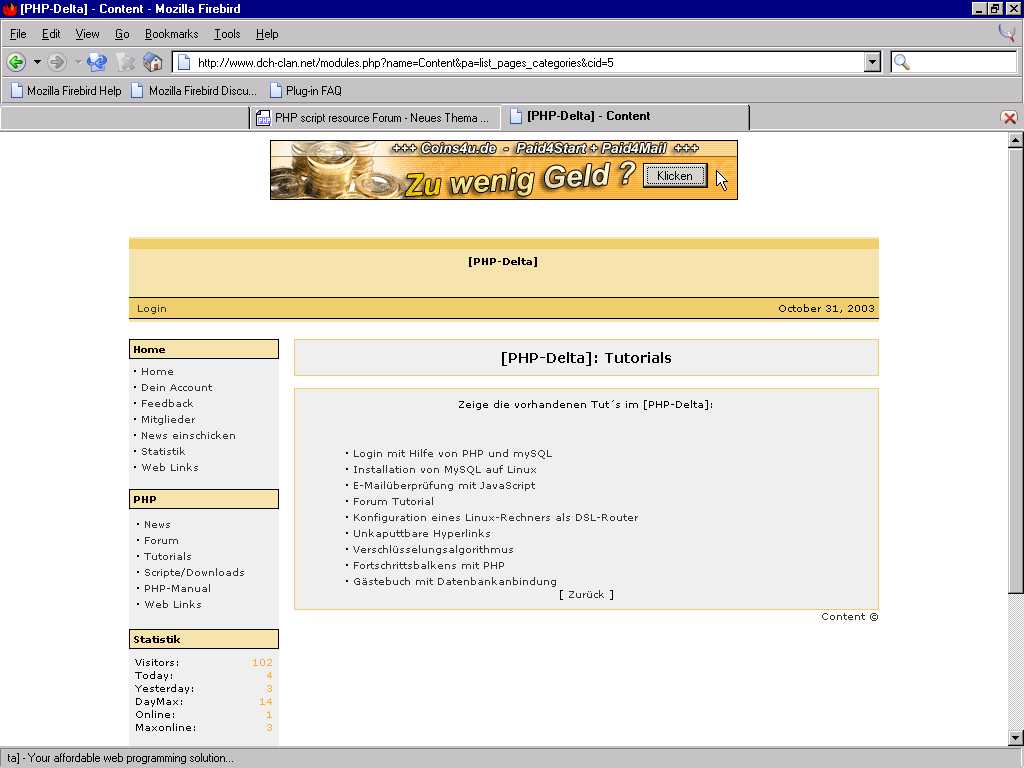Open the Bookmarks menu
This screenshot has height=768, width=1024.
click(171, 34)
